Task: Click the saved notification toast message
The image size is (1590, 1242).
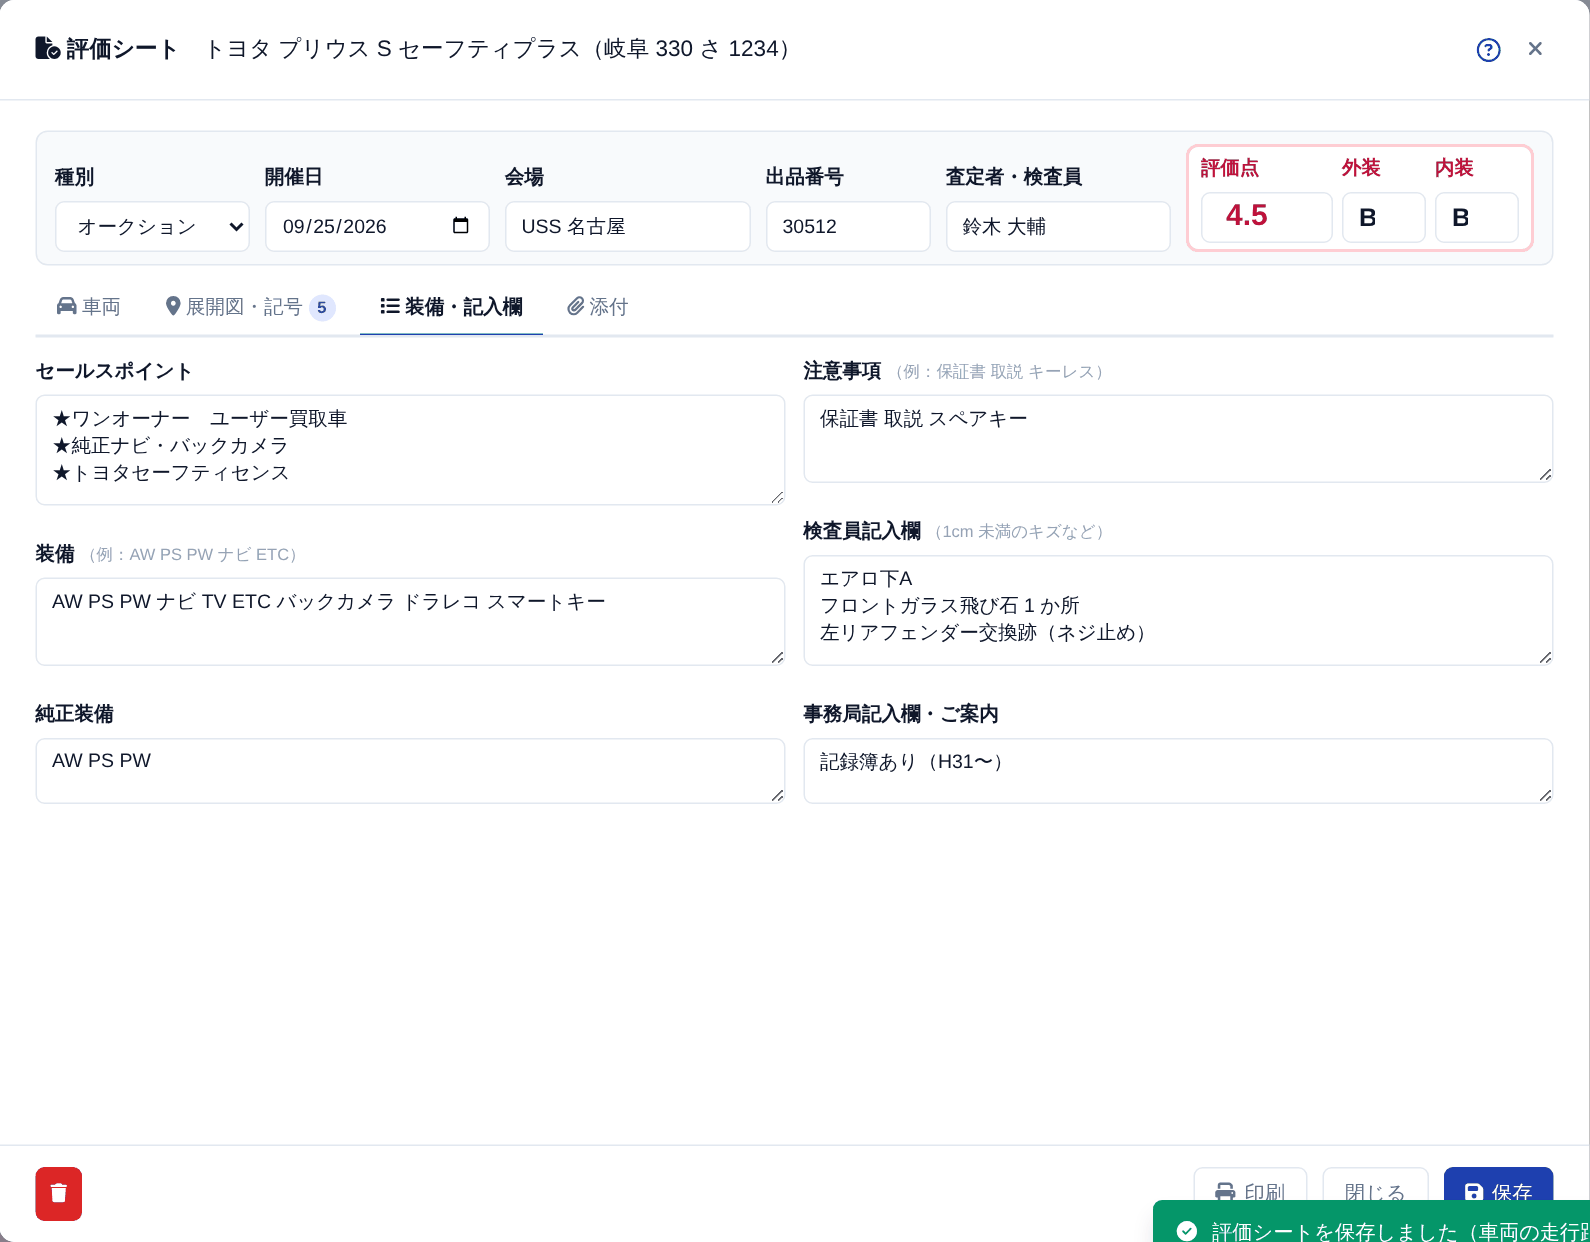Action: point(1371,1222)
